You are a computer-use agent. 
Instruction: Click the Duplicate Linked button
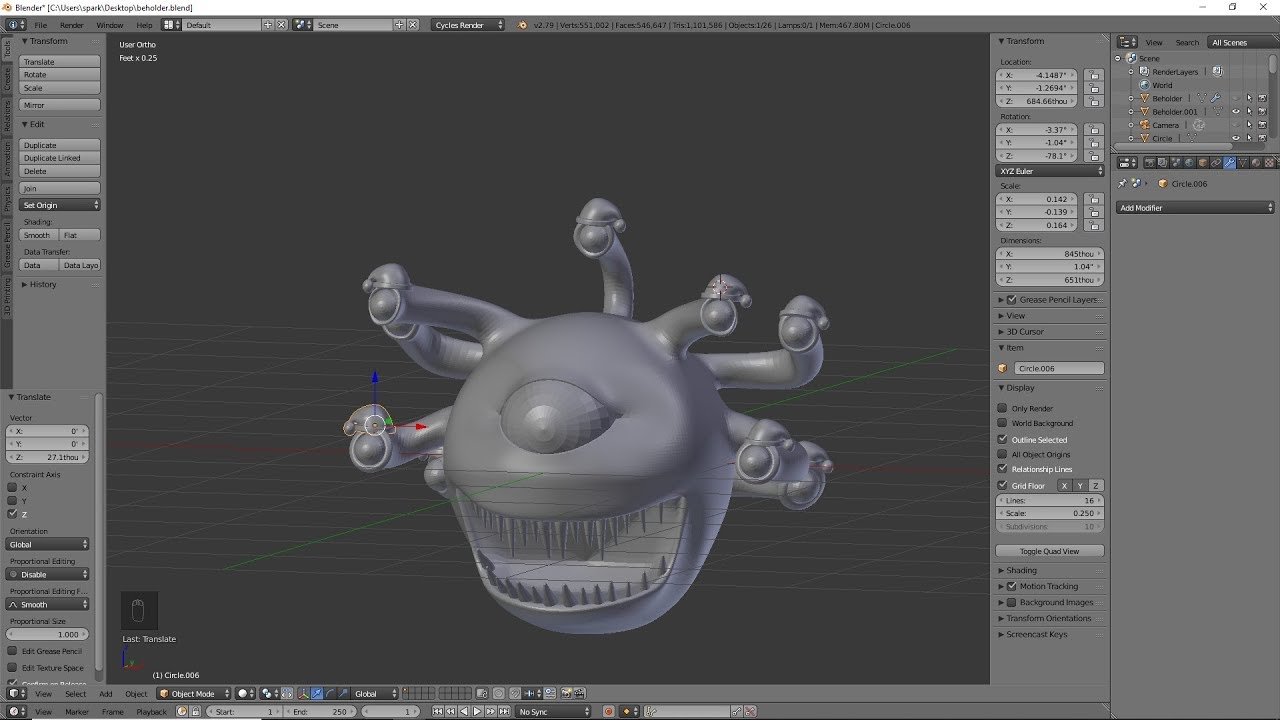tap(60, 158)
